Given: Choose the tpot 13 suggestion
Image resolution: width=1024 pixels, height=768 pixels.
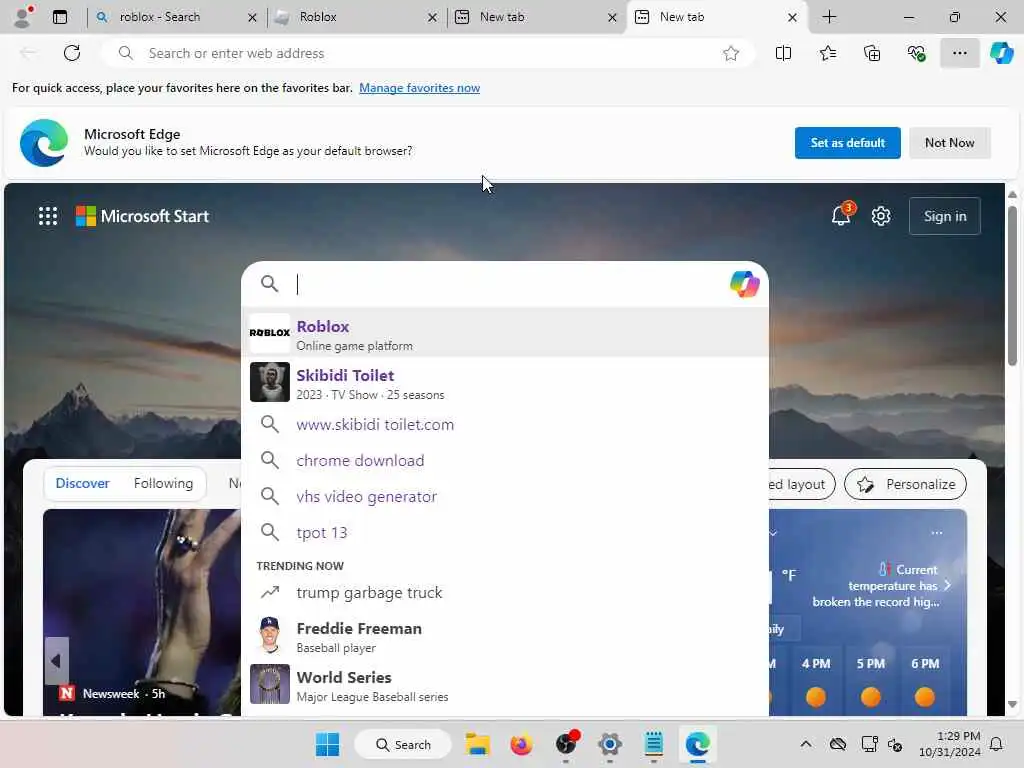Looking at the screenshot, I should (x=505, y=532).
